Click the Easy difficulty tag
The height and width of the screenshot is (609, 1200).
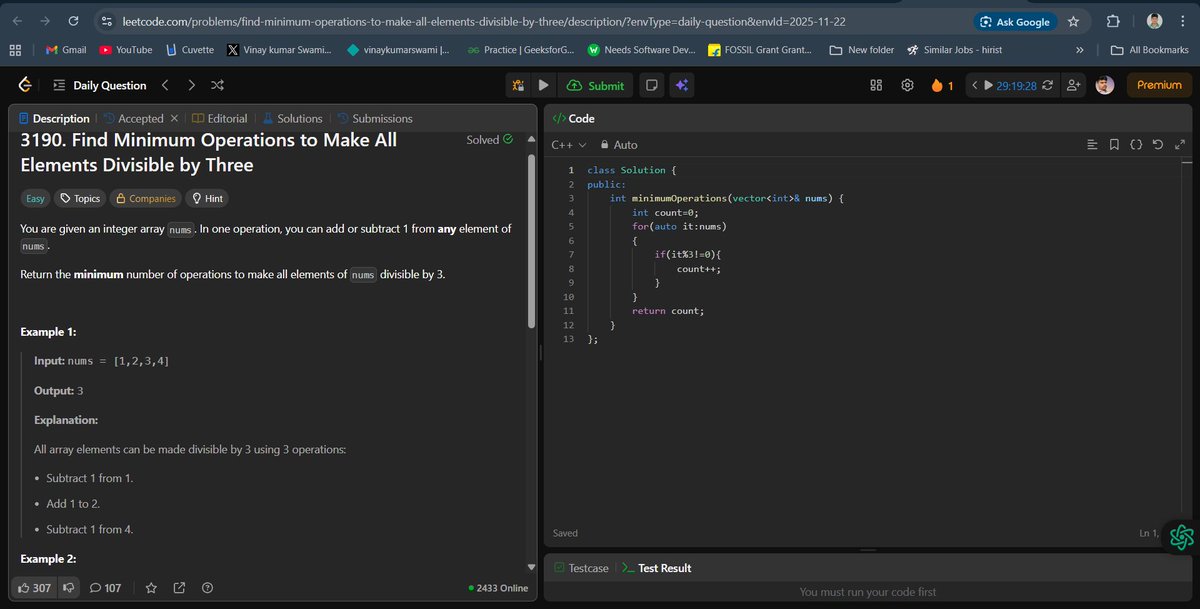click(35, 198)
